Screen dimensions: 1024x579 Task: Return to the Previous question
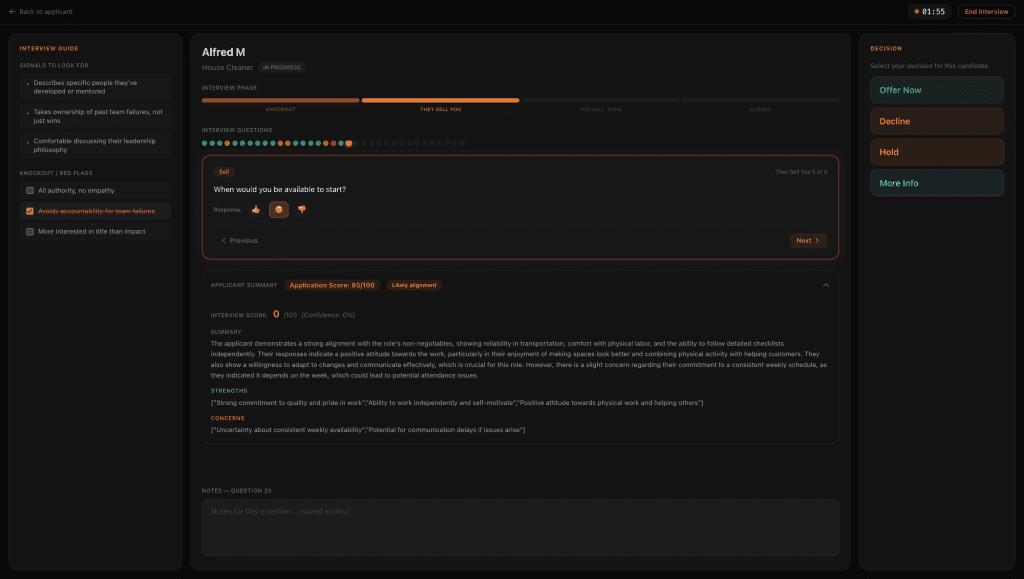(x=240, y=240)
